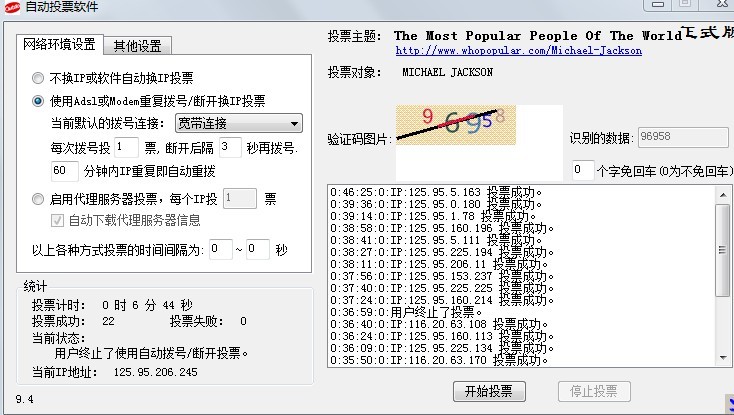Viewport: 734px width, 415px height.
Task: Click the 识别的数据 field showing 96958
Action: coord(683,137)
